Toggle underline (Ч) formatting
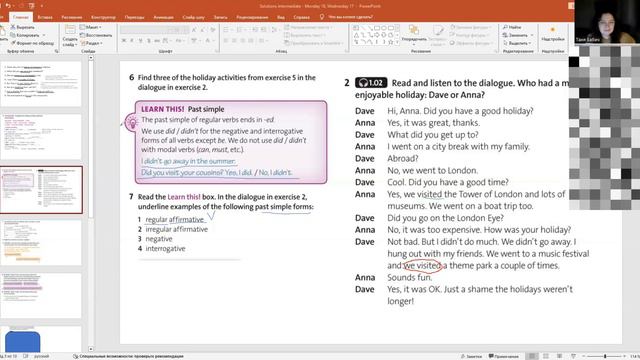The image size is (640, 360). coord(140,40)
